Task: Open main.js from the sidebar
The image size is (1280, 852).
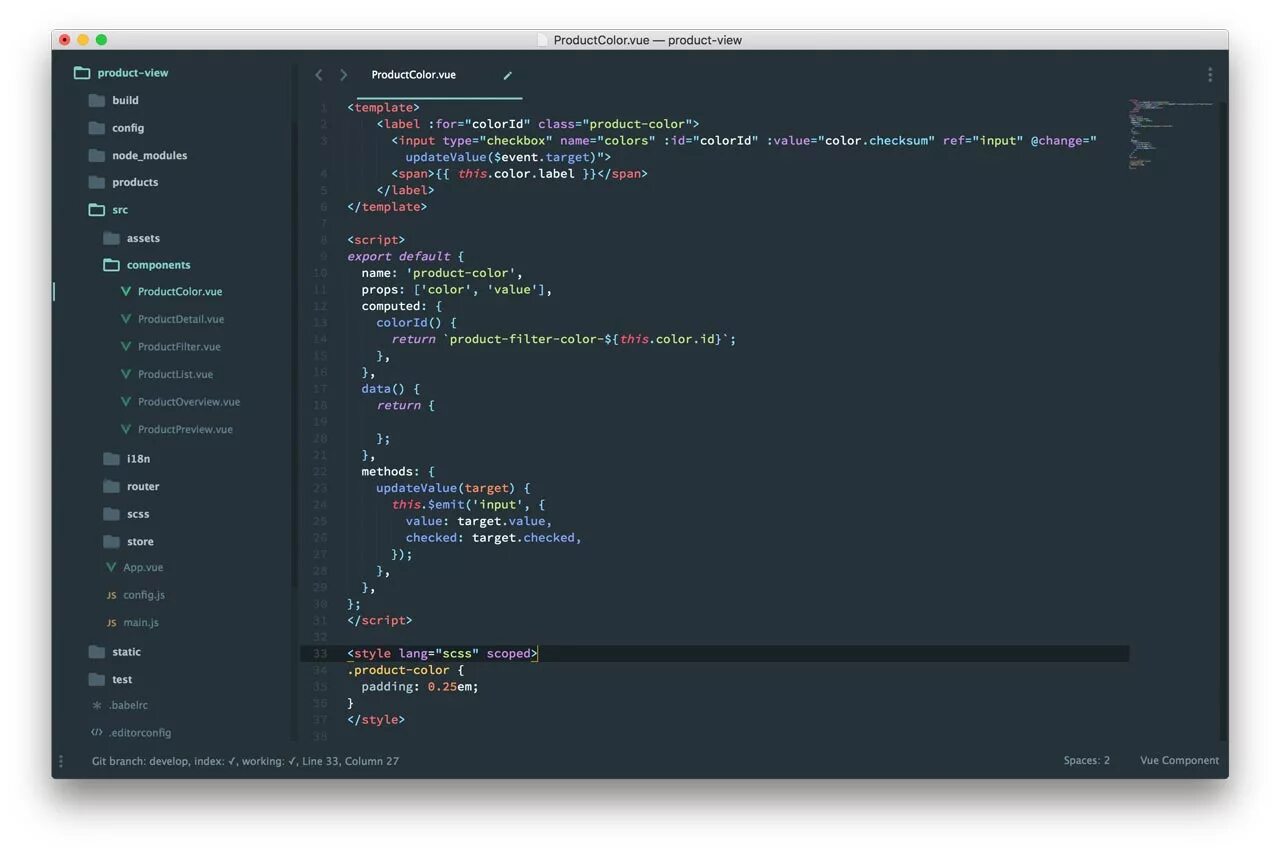Action: pos(141,622)
